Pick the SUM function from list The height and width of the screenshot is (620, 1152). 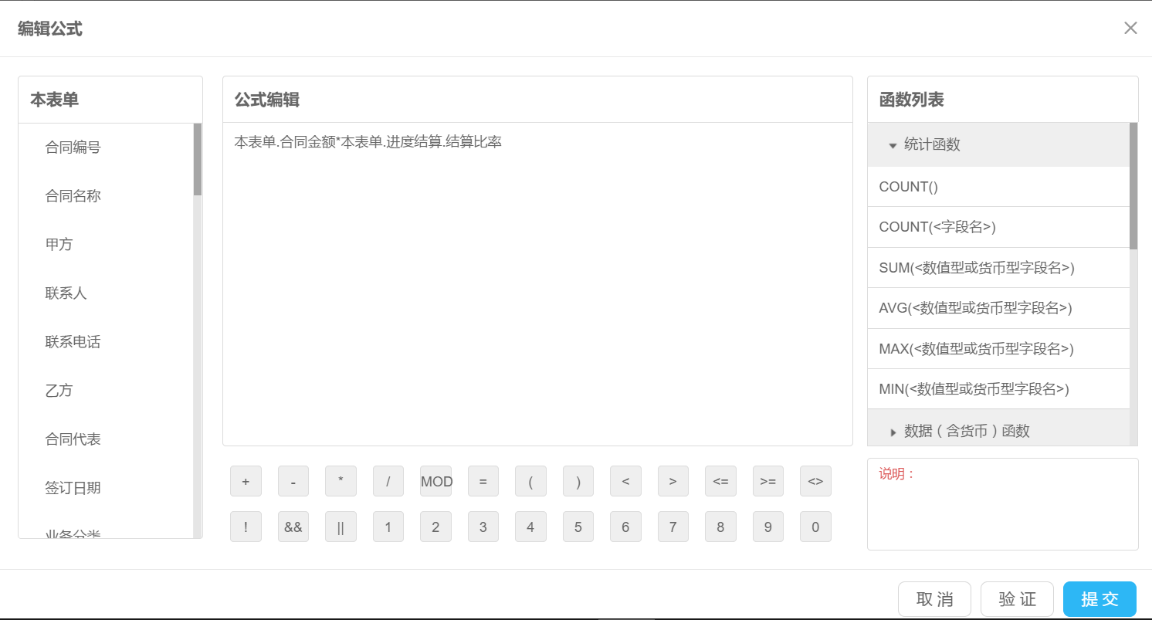pos(976,268)
